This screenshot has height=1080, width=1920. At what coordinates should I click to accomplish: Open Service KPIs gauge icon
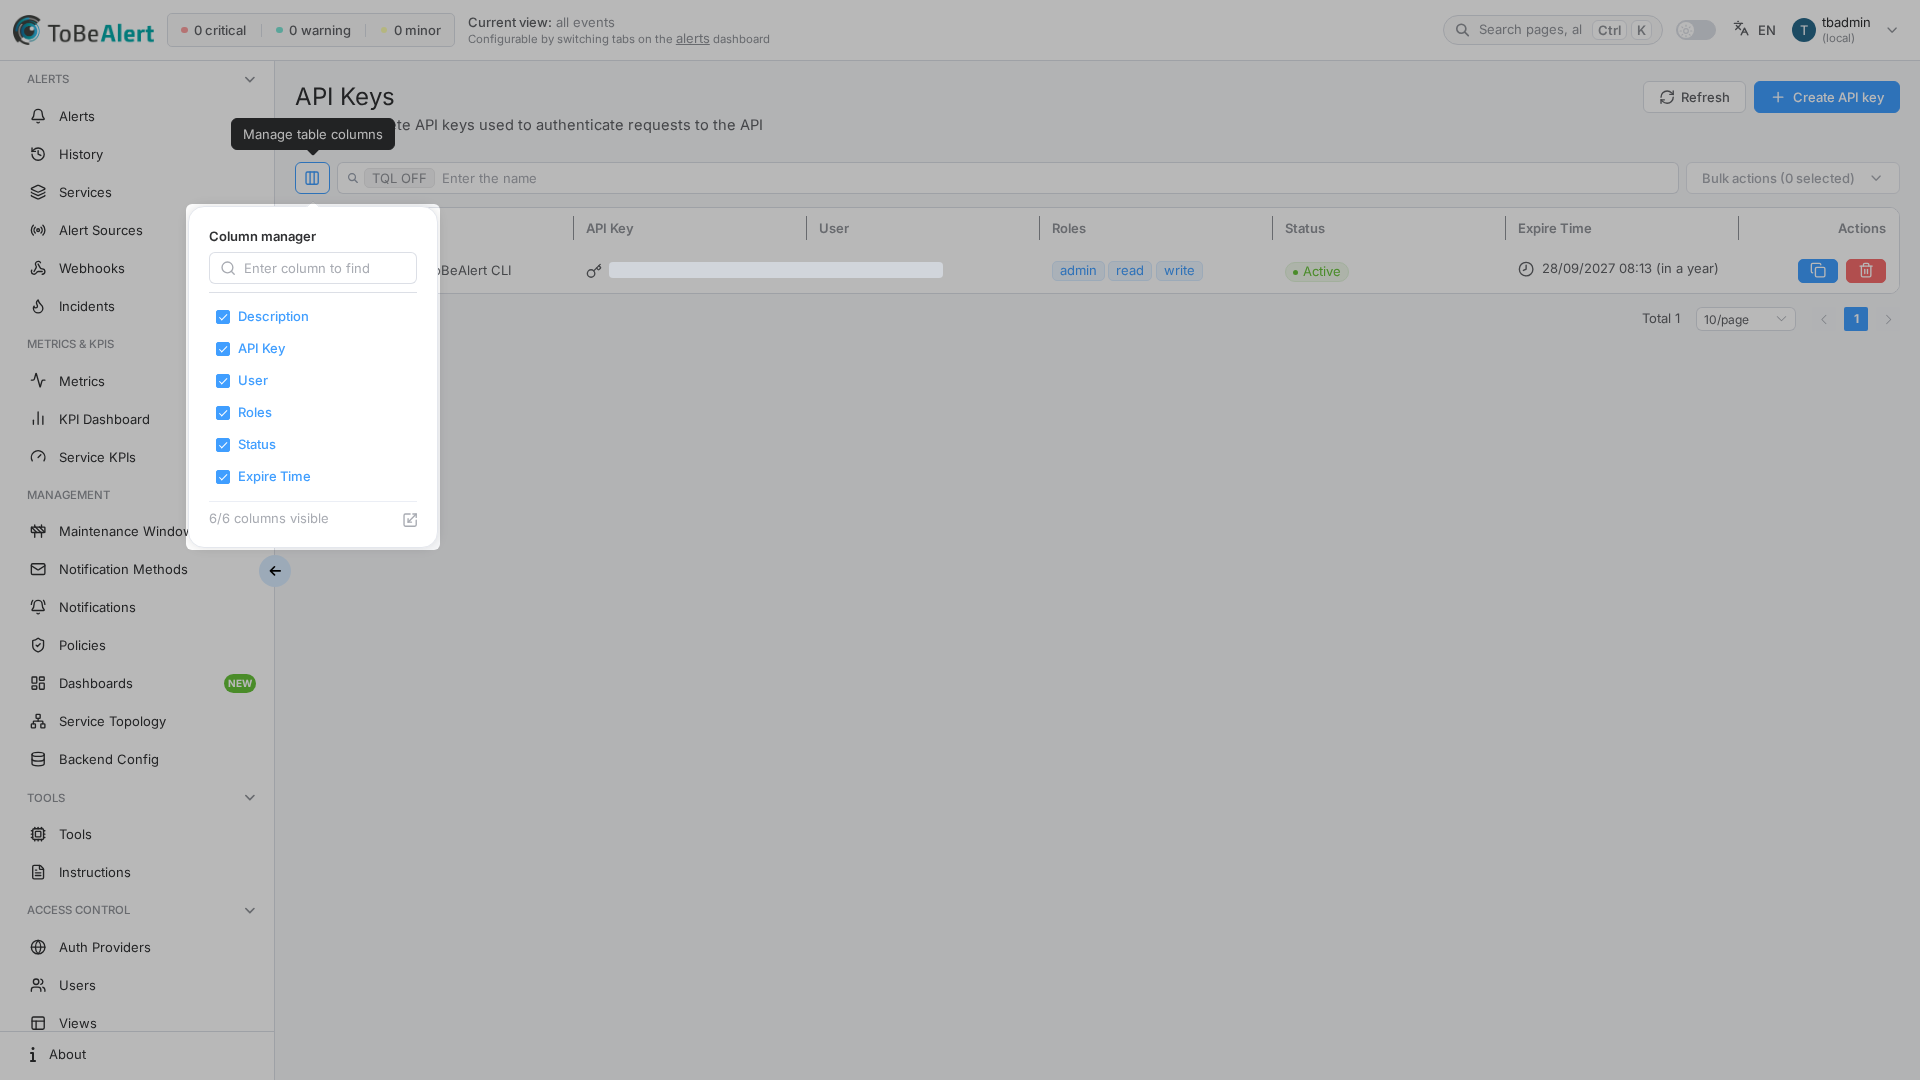[x=38, y=457]
